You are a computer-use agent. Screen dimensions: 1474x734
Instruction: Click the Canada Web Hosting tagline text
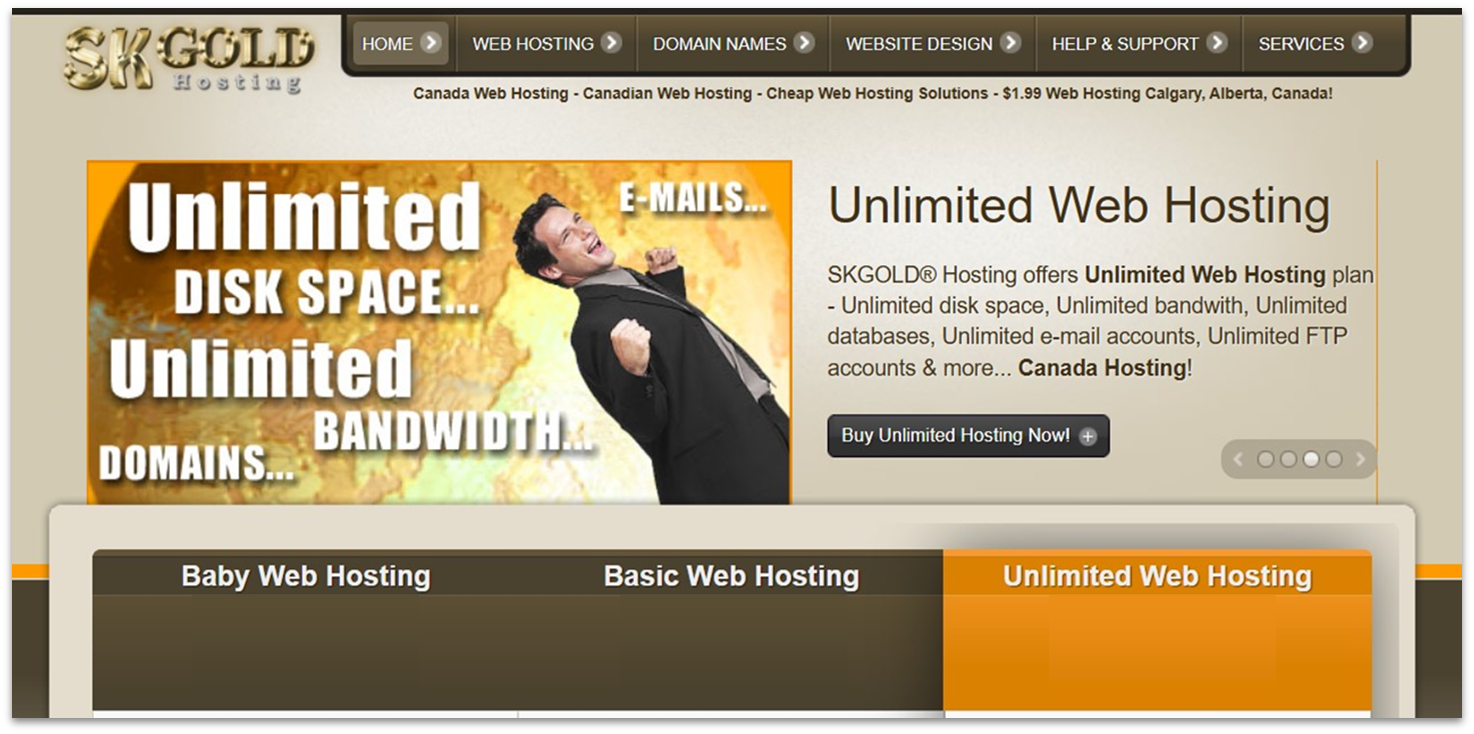click(x=872, y=93)
